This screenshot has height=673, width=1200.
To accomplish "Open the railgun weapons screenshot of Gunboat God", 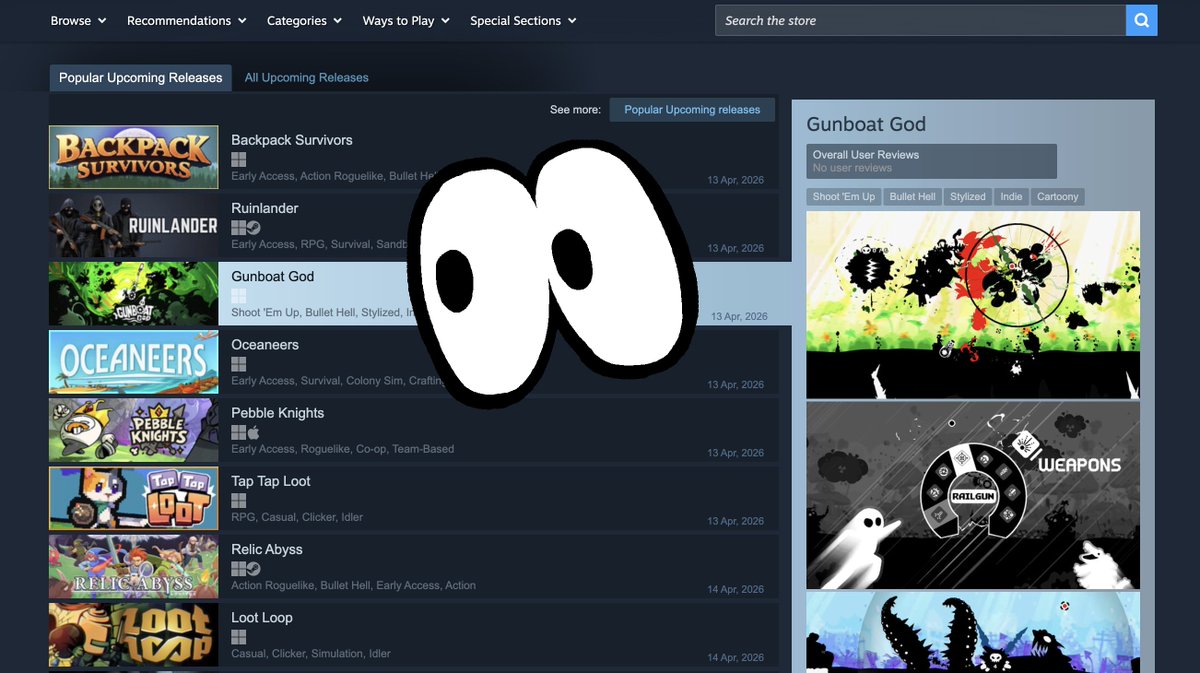I will pyautogui.click(x=972, y=495).
